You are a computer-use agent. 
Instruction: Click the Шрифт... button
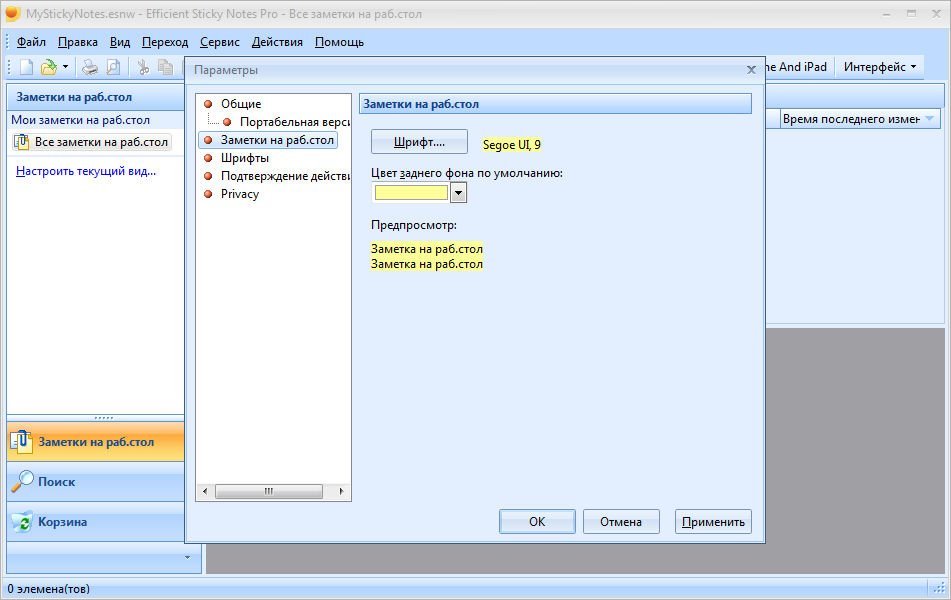(419, 142)
